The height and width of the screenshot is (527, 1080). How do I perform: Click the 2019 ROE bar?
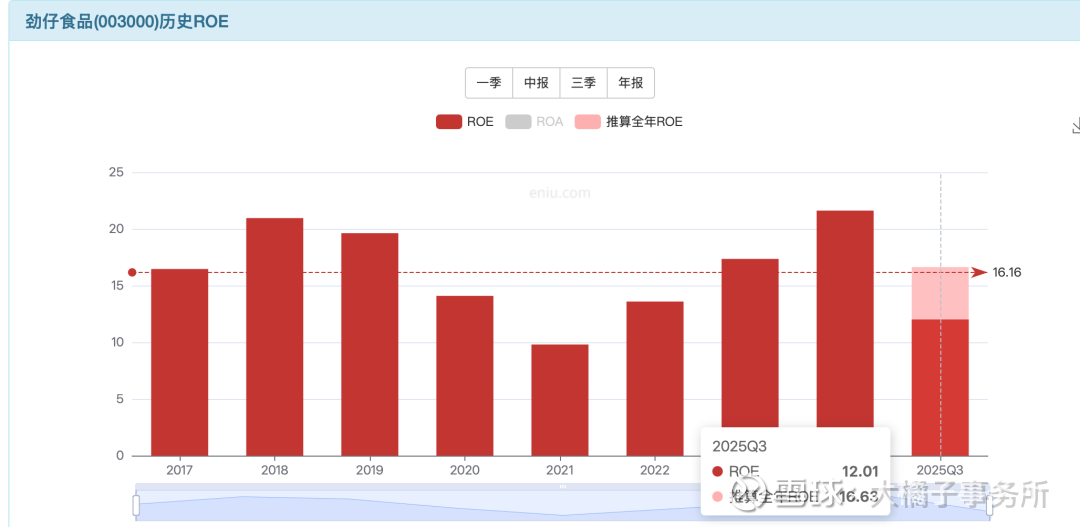[x=370, y=344]
